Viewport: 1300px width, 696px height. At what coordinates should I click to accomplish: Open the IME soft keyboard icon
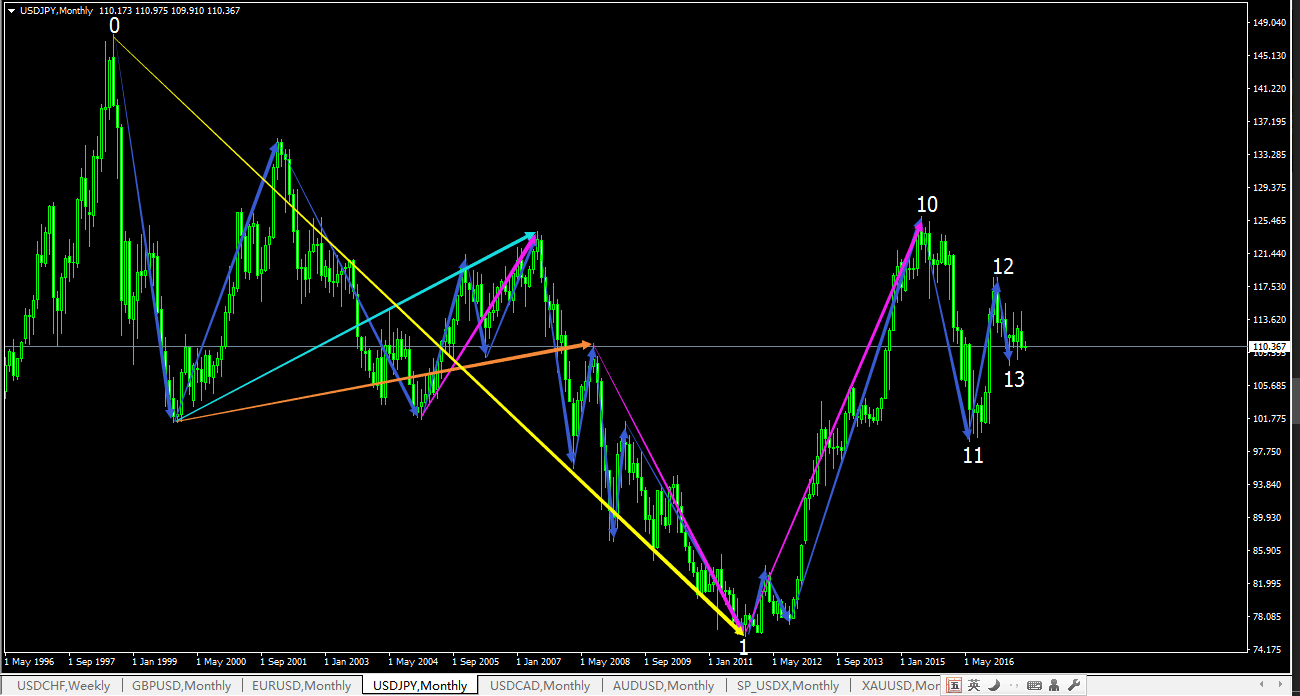1034,685
